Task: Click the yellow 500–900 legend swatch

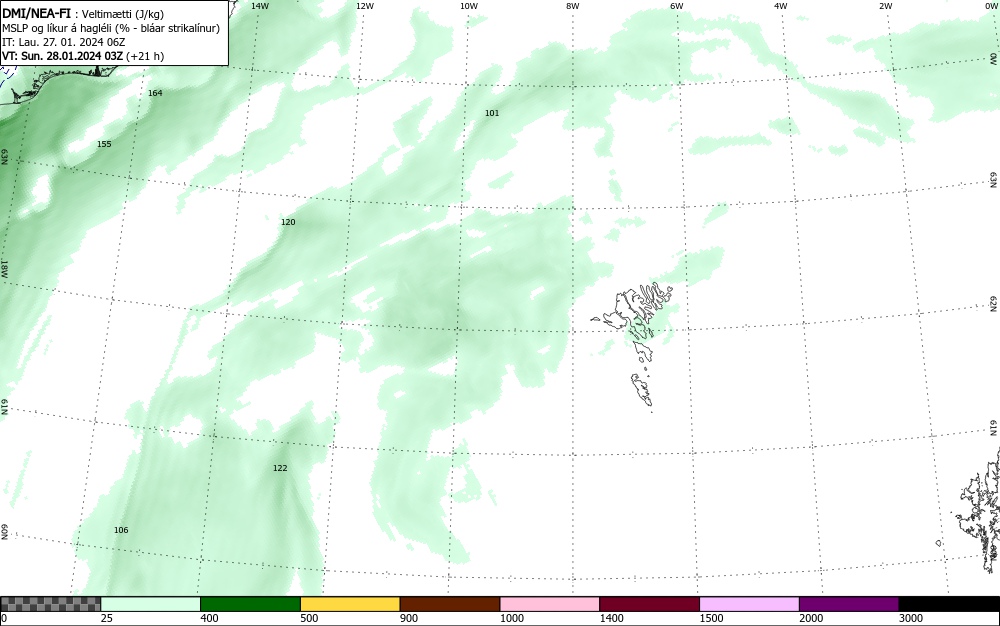Action: coord(350,604)
